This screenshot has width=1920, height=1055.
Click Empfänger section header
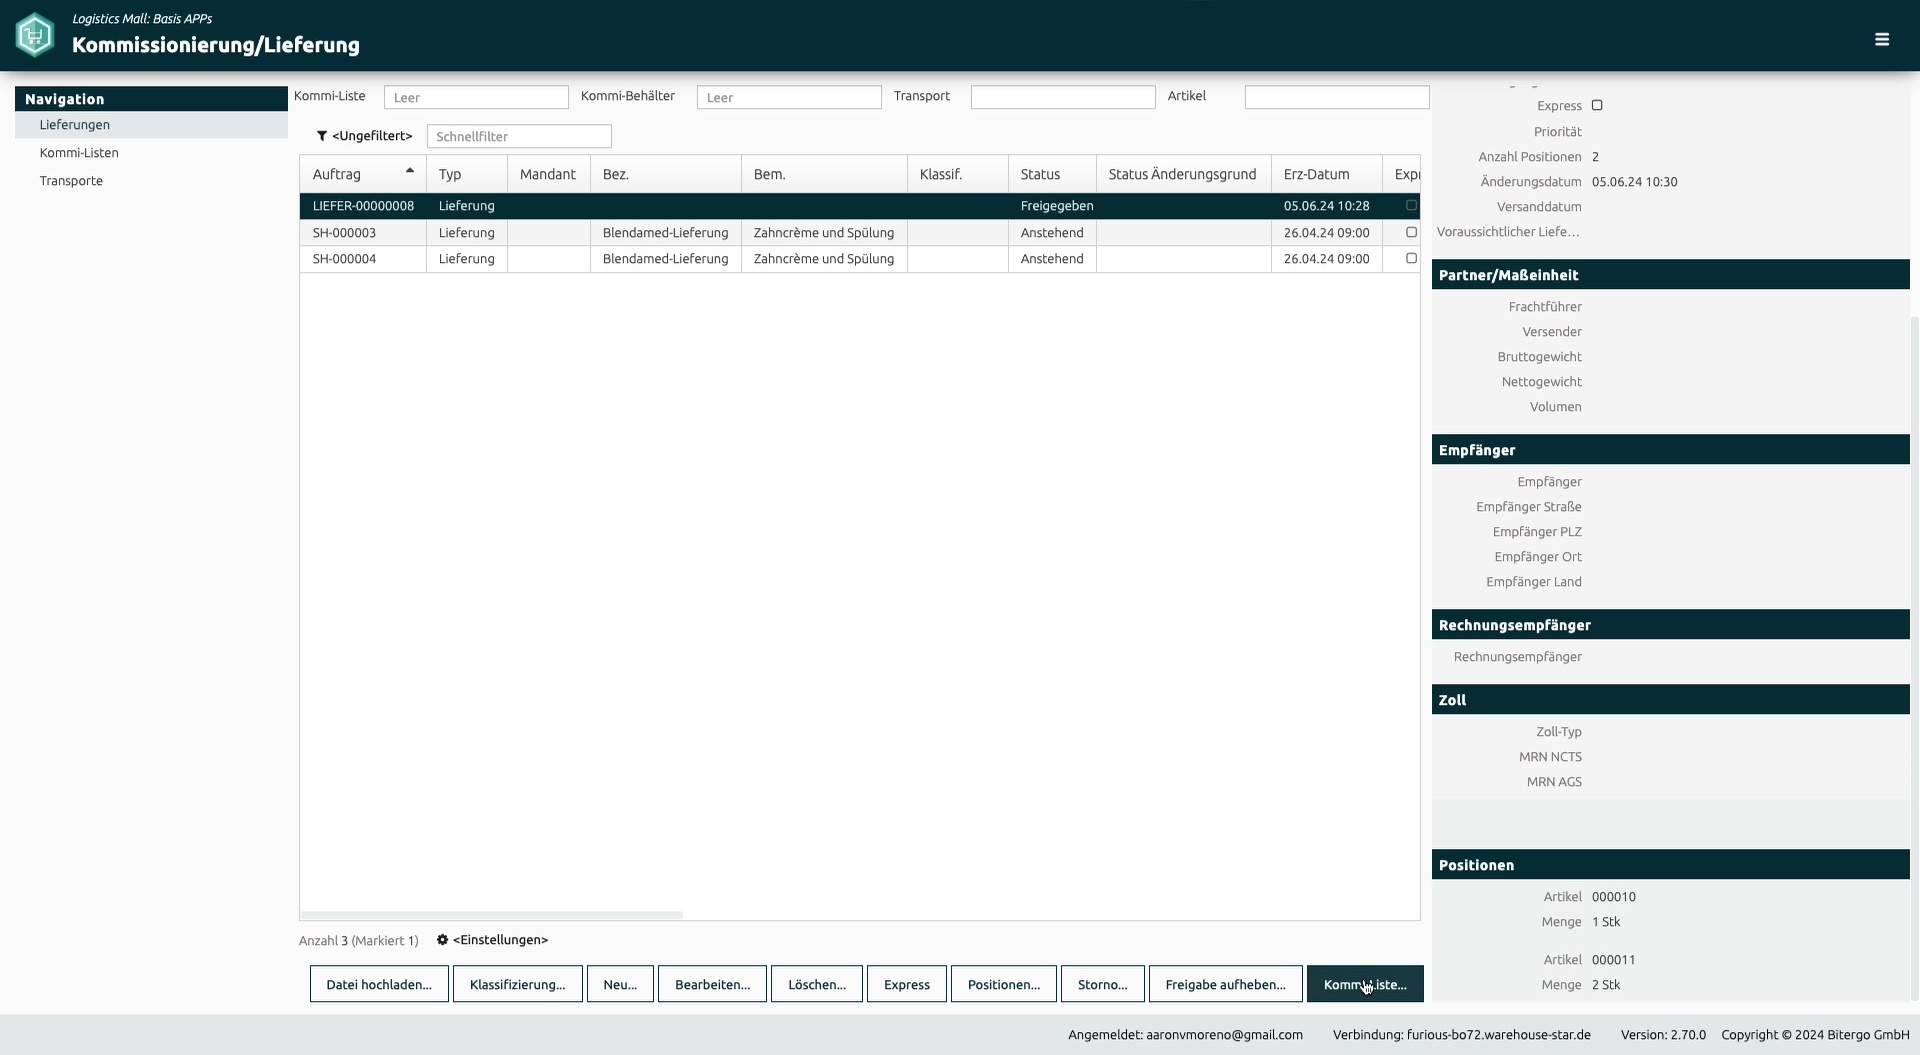pos(1671,450)
